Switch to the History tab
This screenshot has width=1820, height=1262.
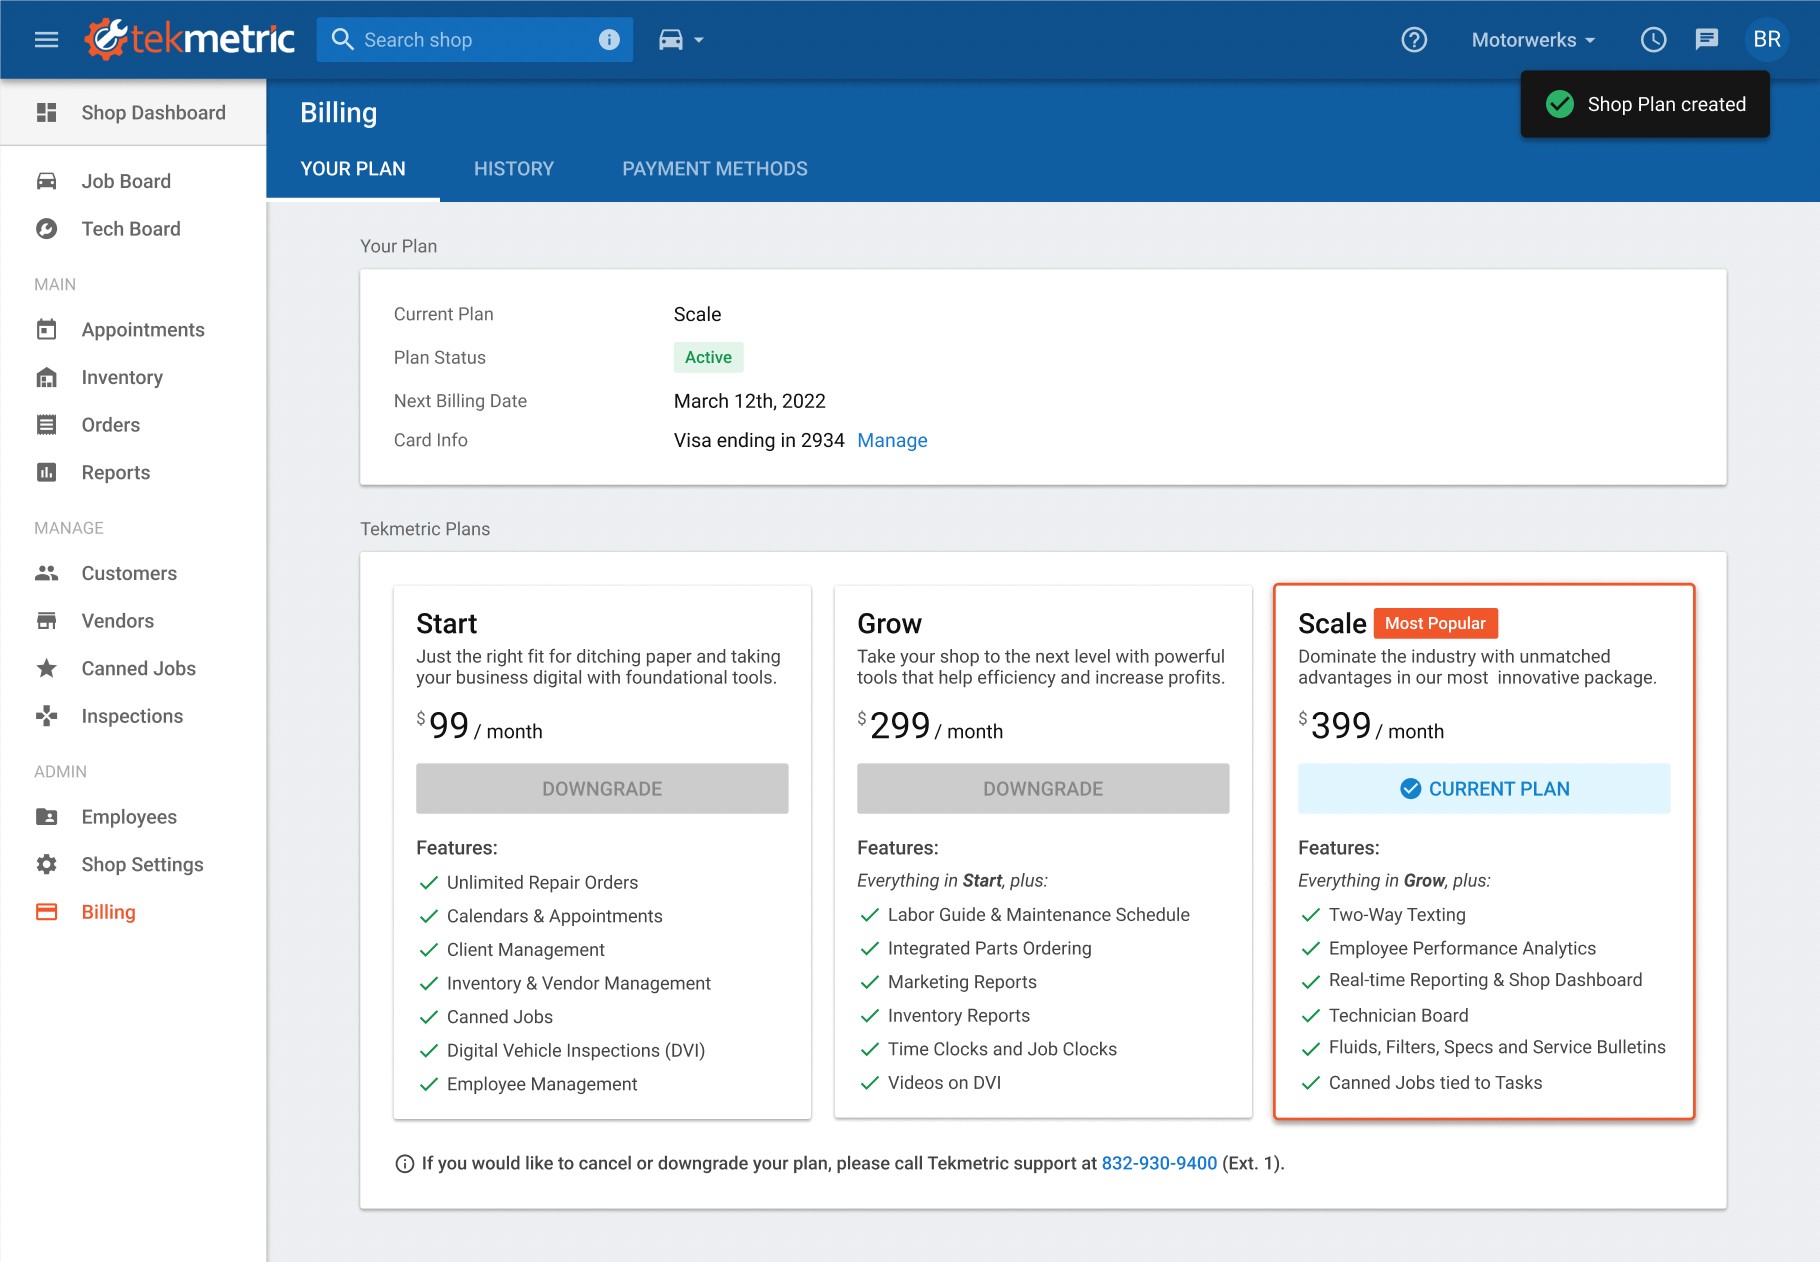click(x=514, y=169)
